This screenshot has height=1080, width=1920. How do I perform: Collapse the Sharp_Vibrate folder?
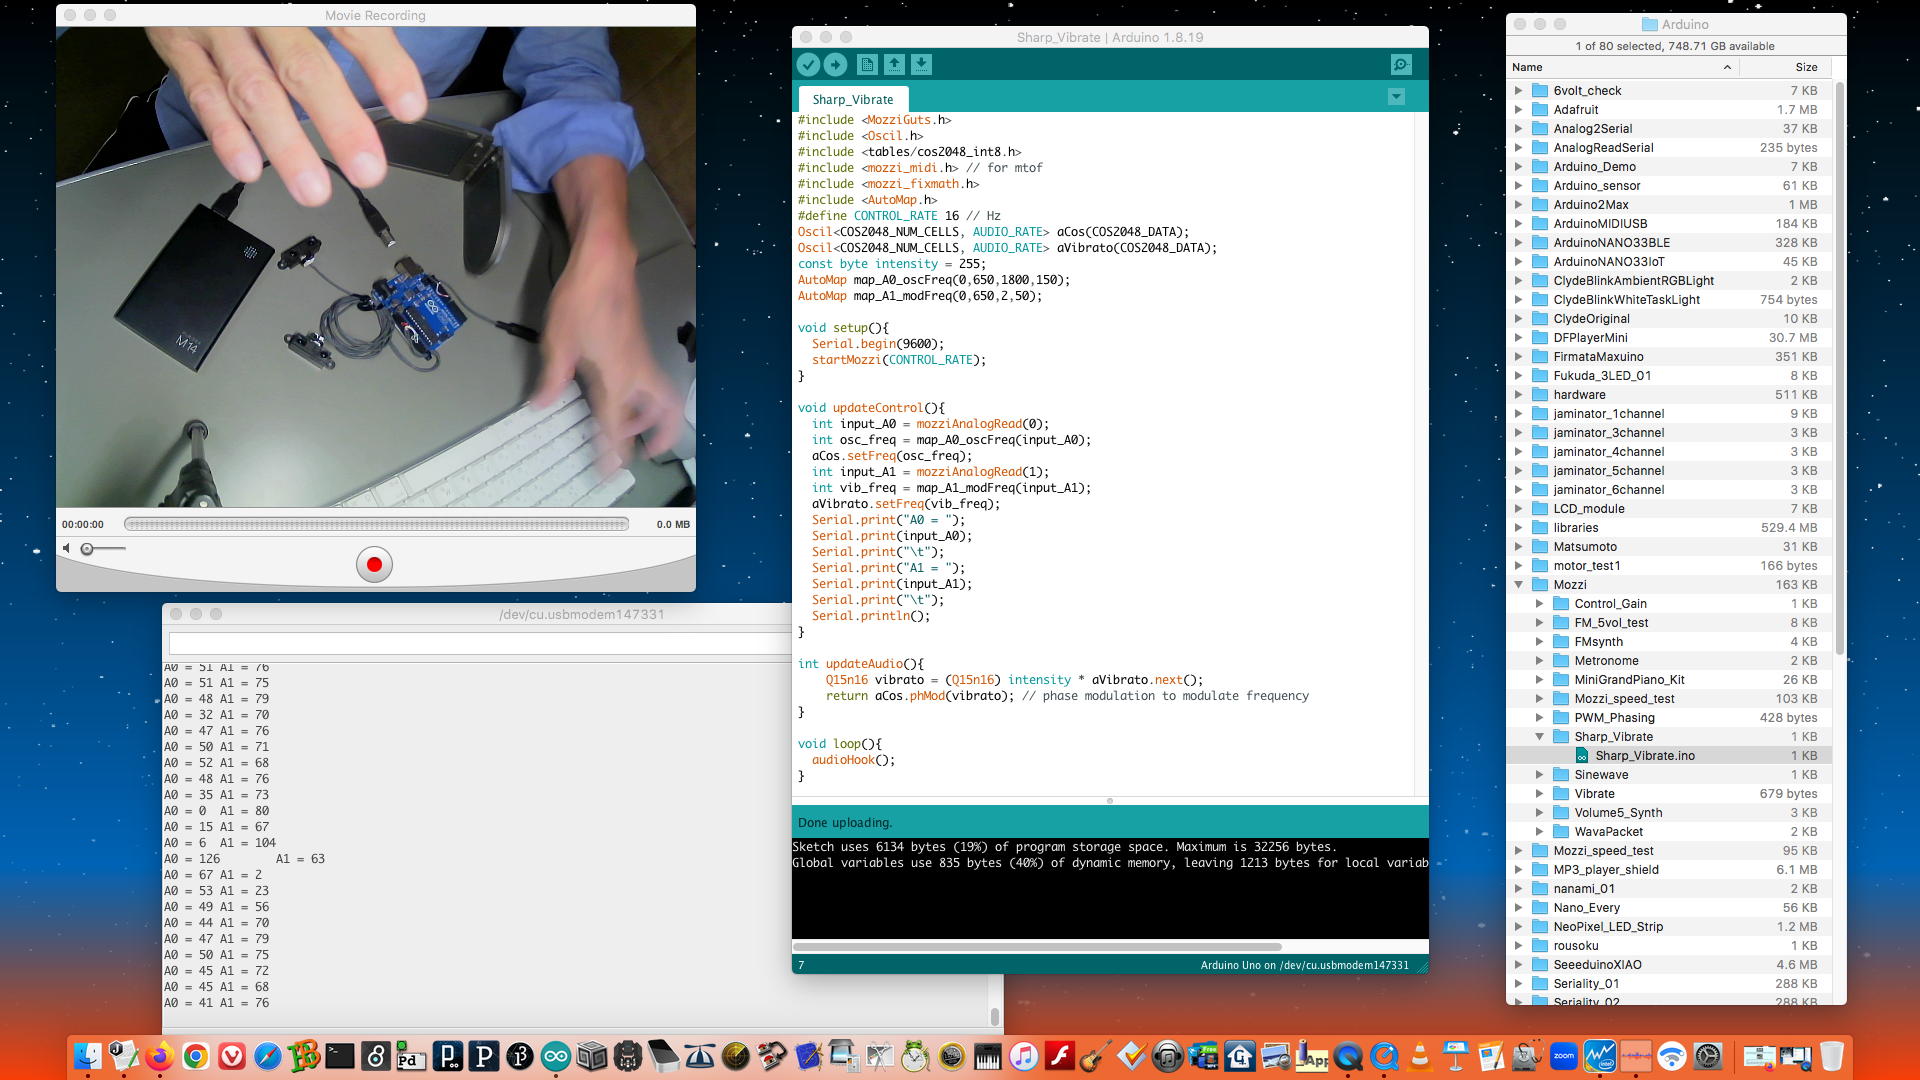1540,737
